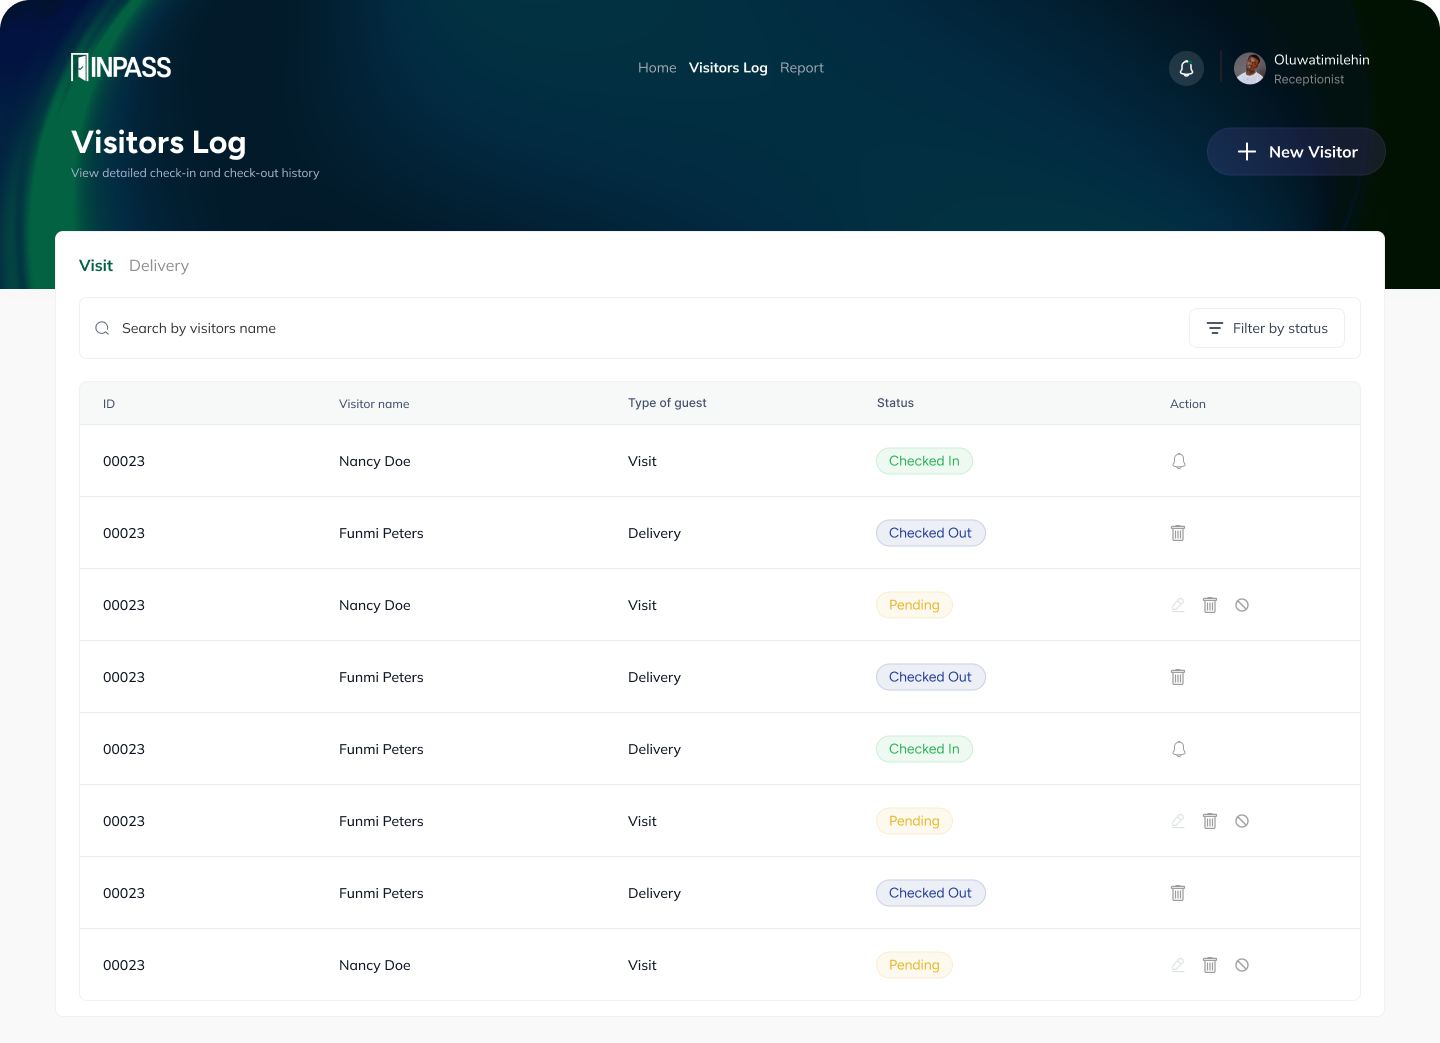Click the Checked In status badge for Nancy Doe
The width and height of the screenshot is (1440, 1043).
pyautogui.click(x=924, y=461)
